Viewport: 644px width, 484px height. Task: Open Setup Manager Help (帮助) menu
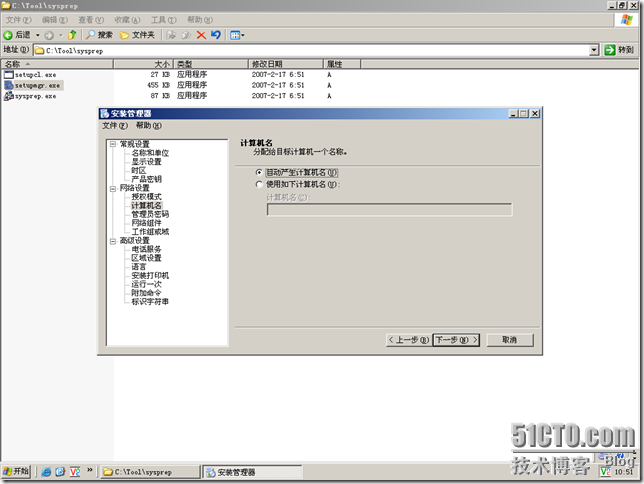tap(148, 125)
